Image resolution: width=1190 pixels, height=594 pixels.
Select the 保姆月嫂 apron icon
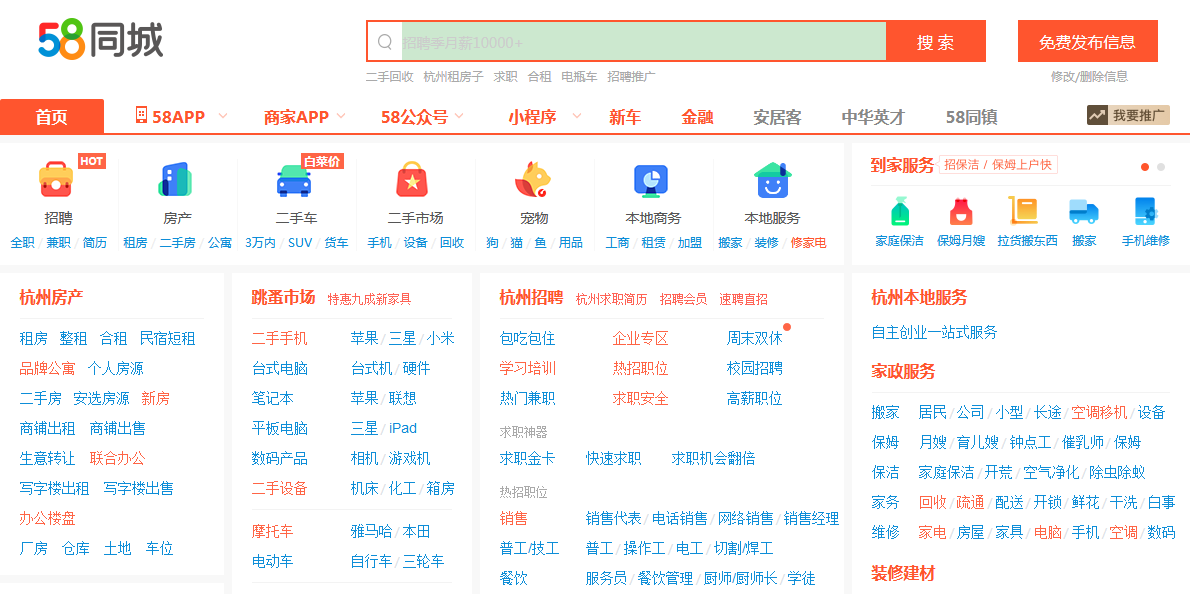(961, 212)
